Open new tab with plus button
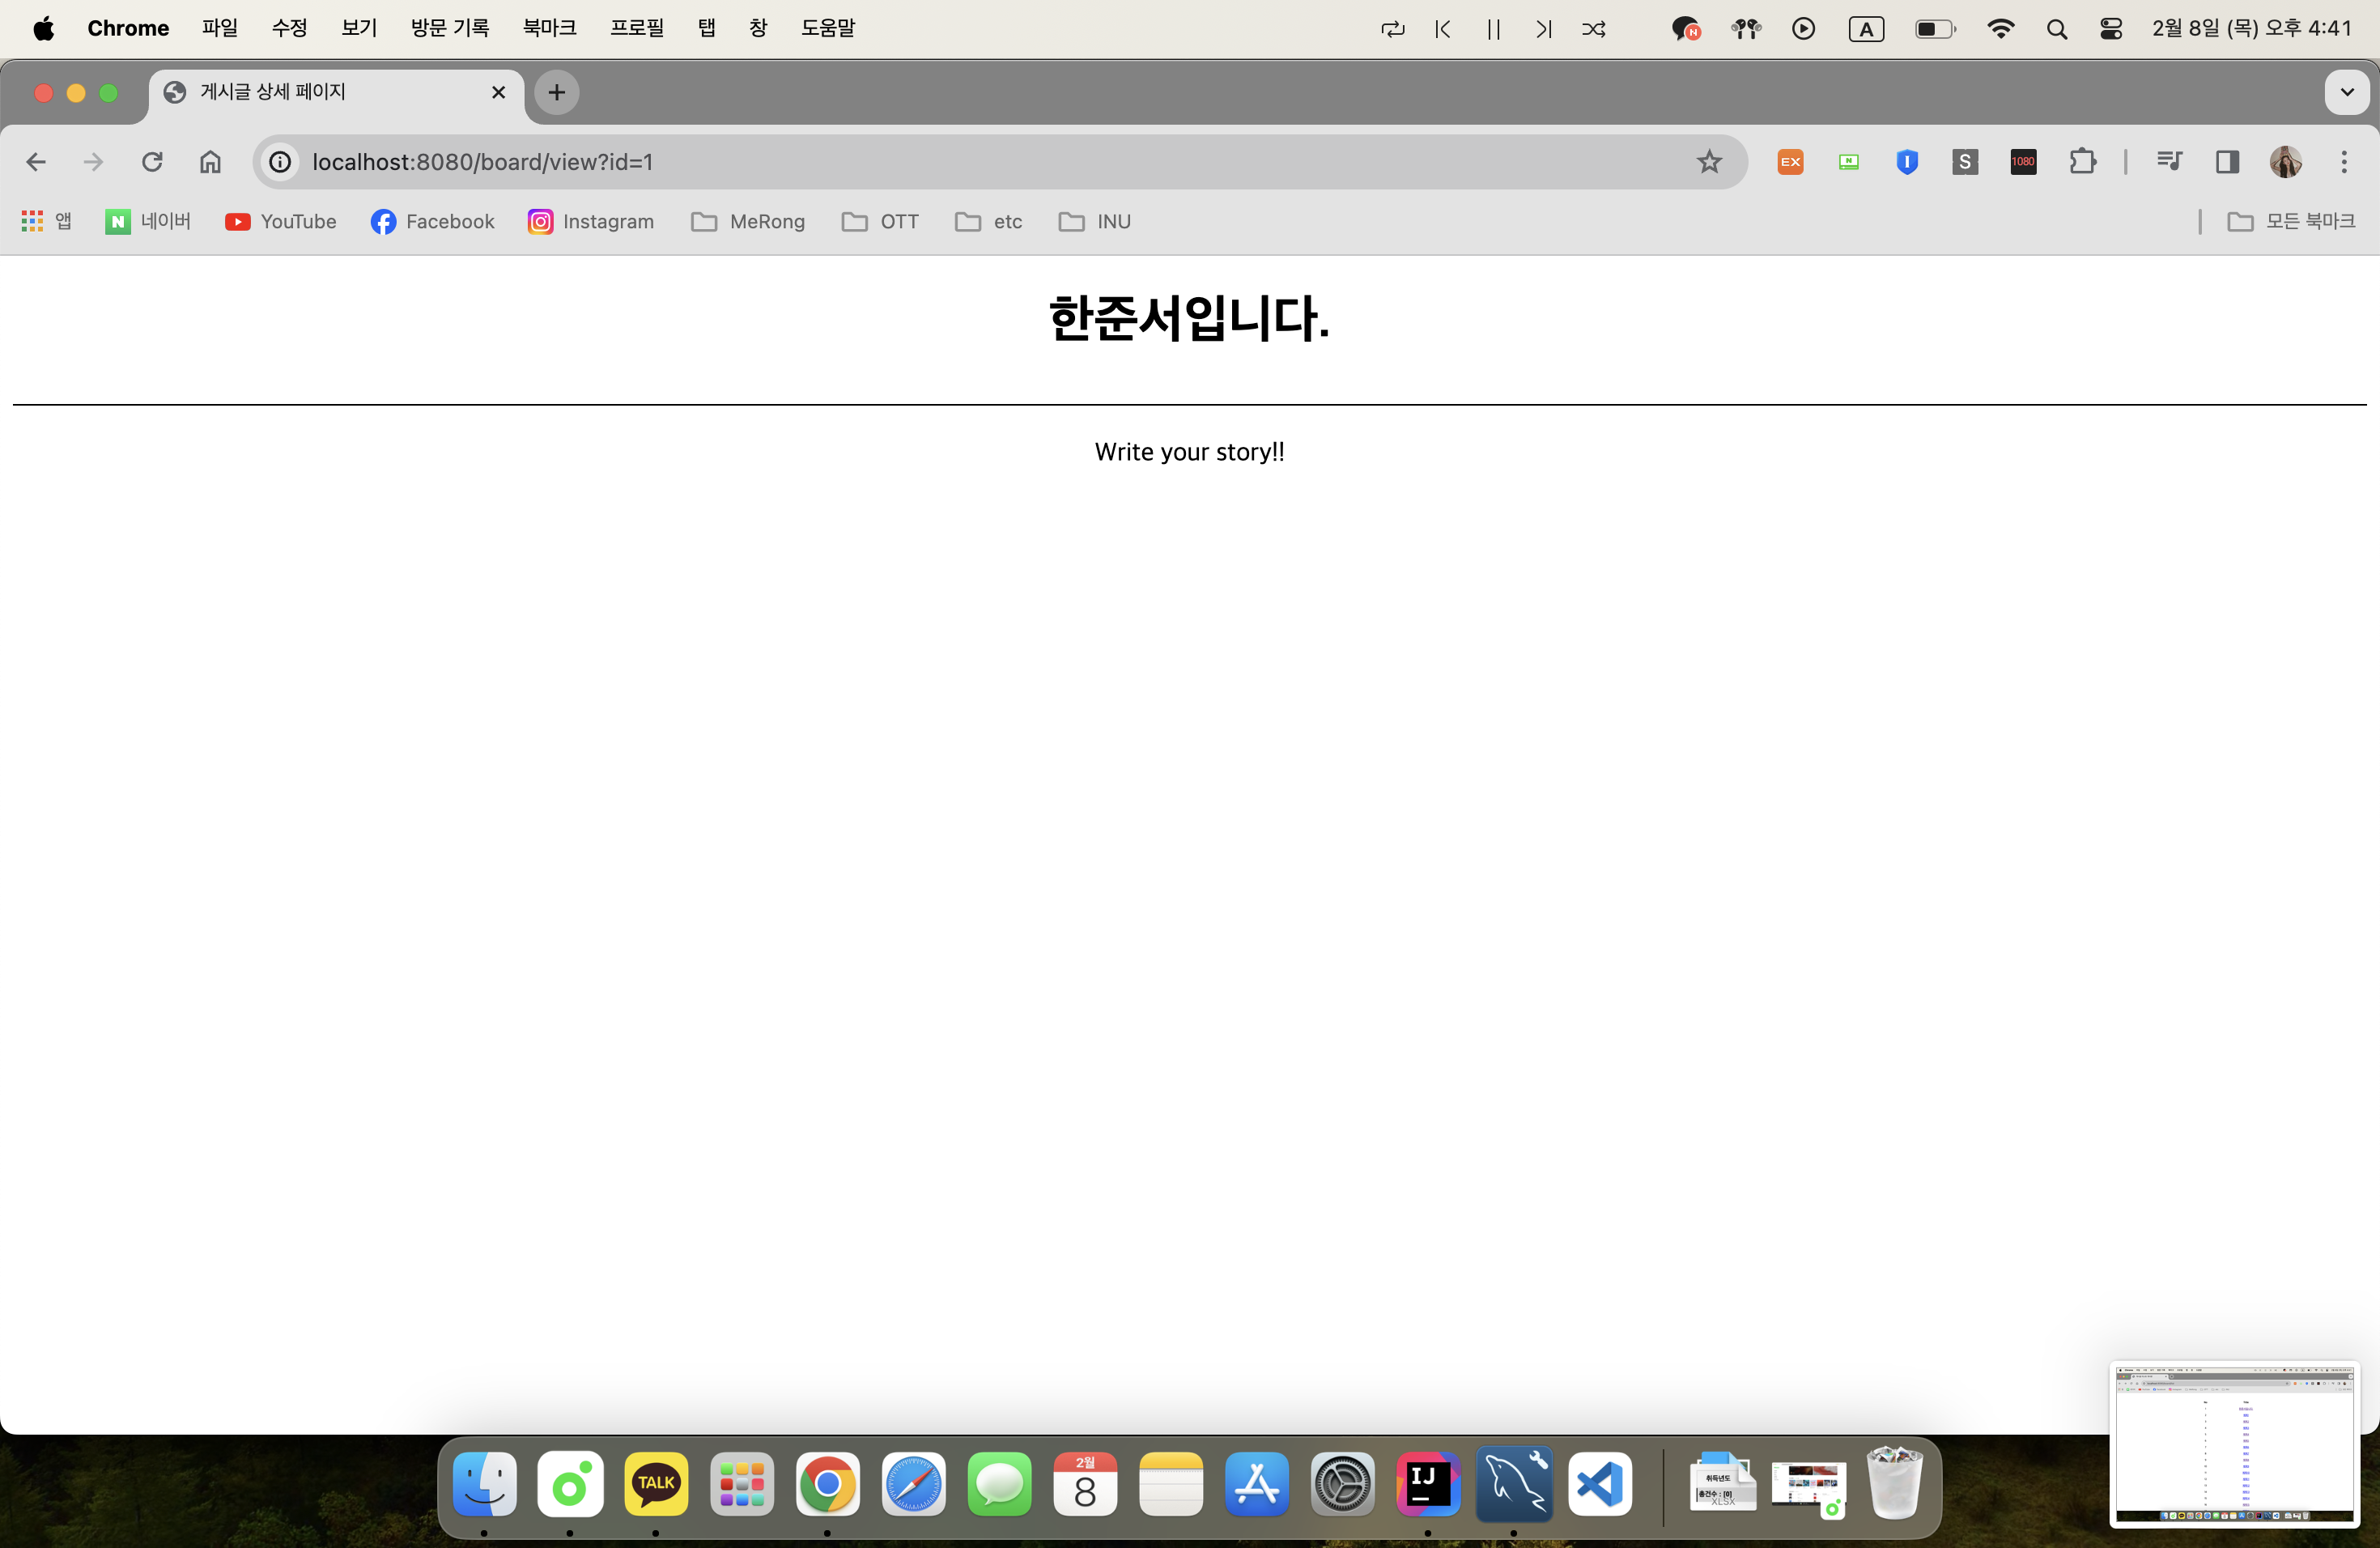 tap(557, 92)
